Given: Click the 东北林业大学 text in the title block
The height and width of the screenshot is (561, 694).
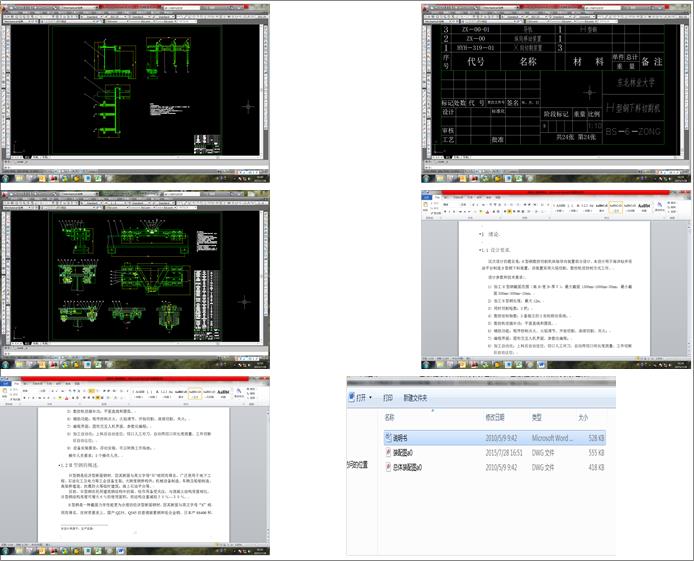Looking at the screenshot, I should pos(636,82).
